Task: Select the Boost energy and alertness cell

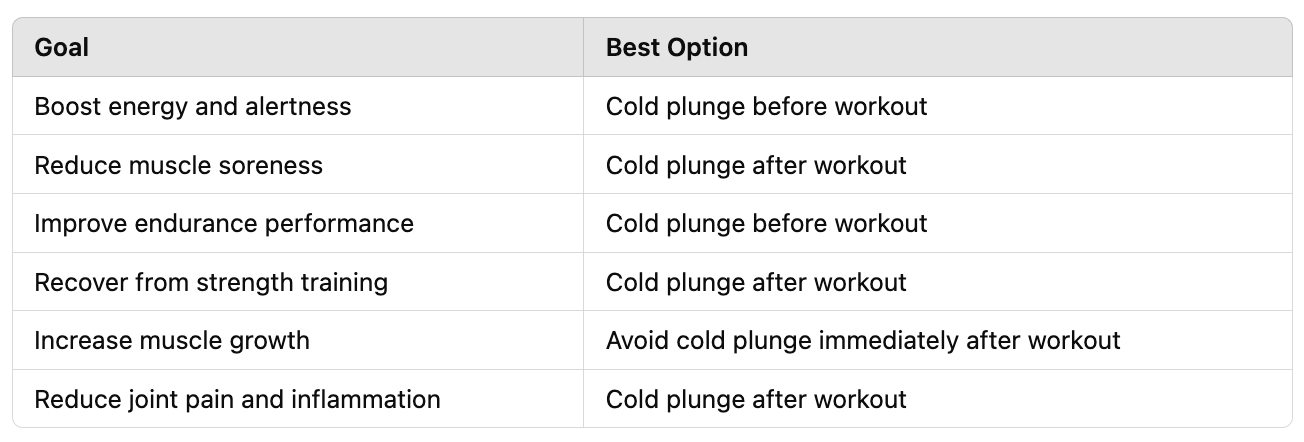Action: click(x=298, y=106)
